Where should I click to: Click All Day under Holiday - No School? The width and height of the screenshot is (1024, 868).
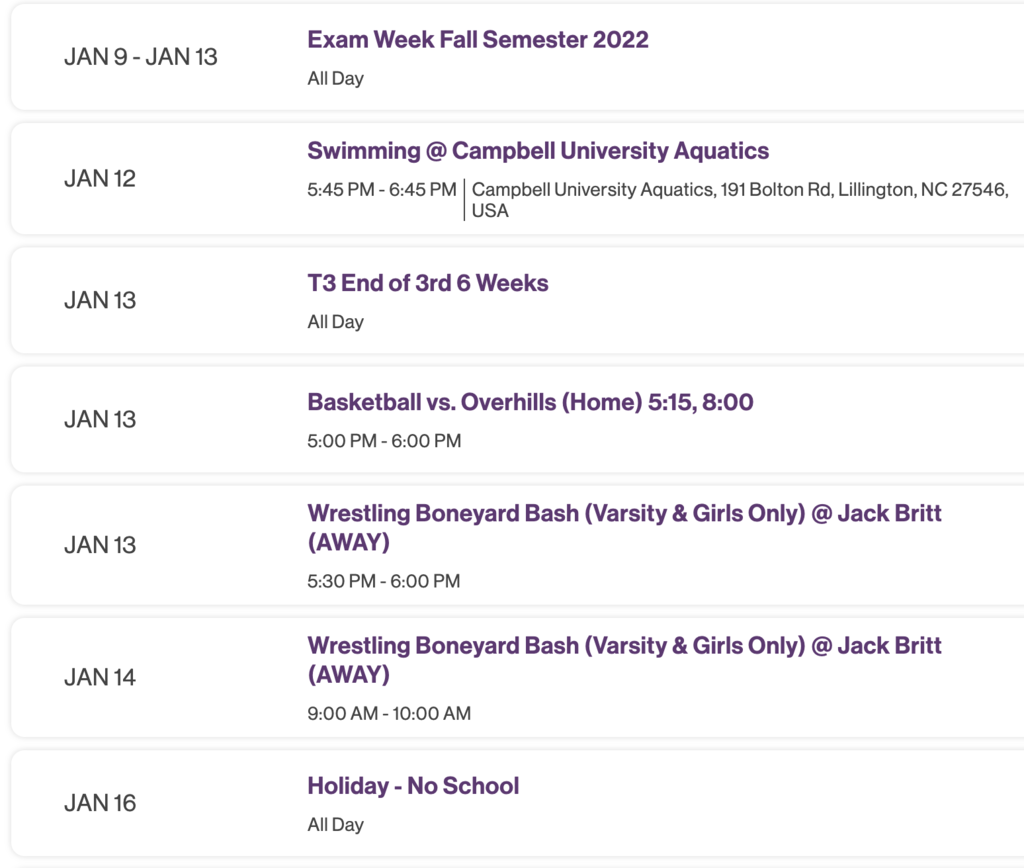[335, 824]
